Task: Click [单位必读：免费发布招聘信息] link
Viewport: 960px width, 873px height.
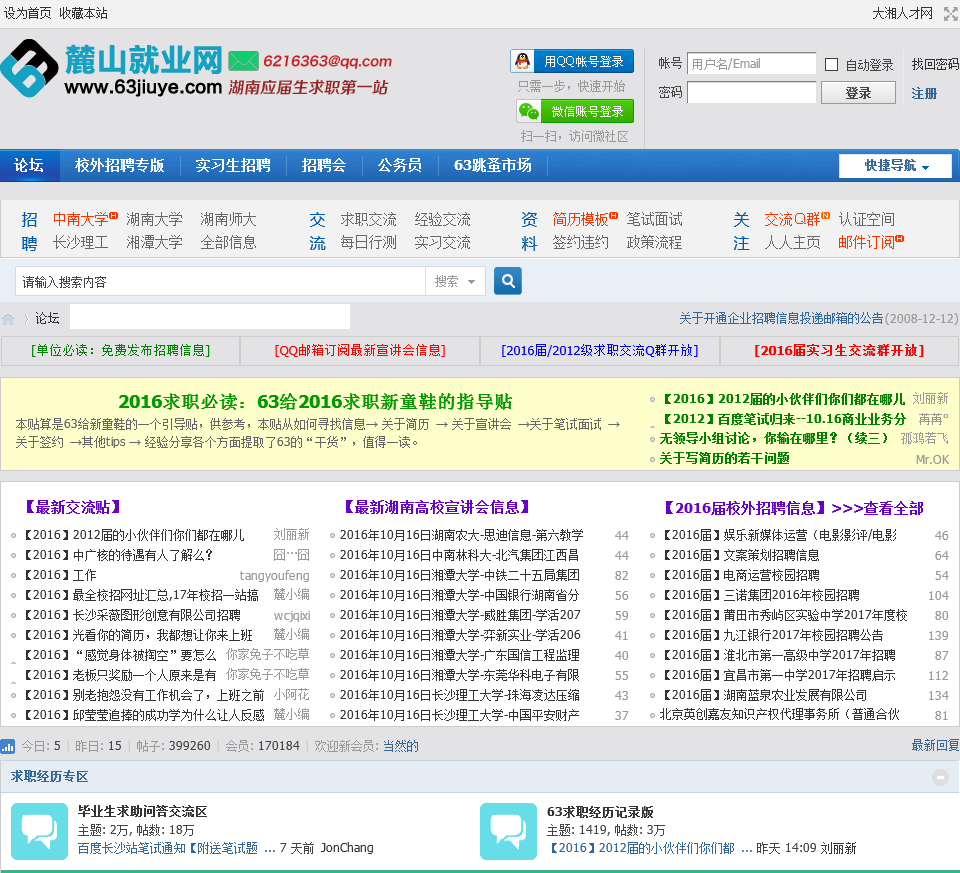Action: pyautogui.click(x=121, y=350)
